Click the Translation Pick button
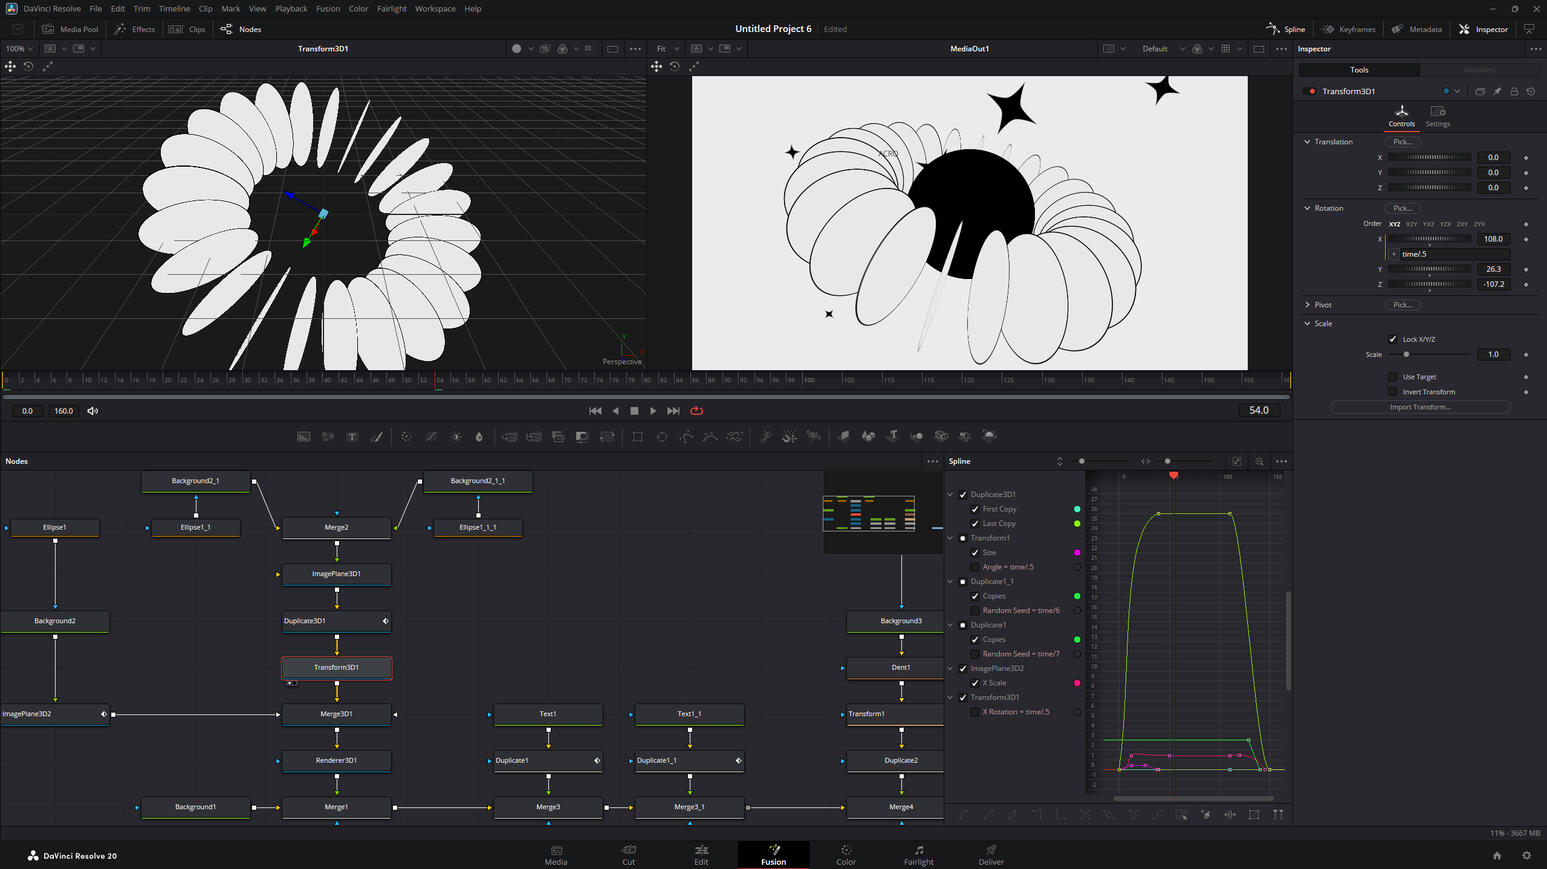The width and height of the screenshot is (1547, 869). (x=1402, y=142)
